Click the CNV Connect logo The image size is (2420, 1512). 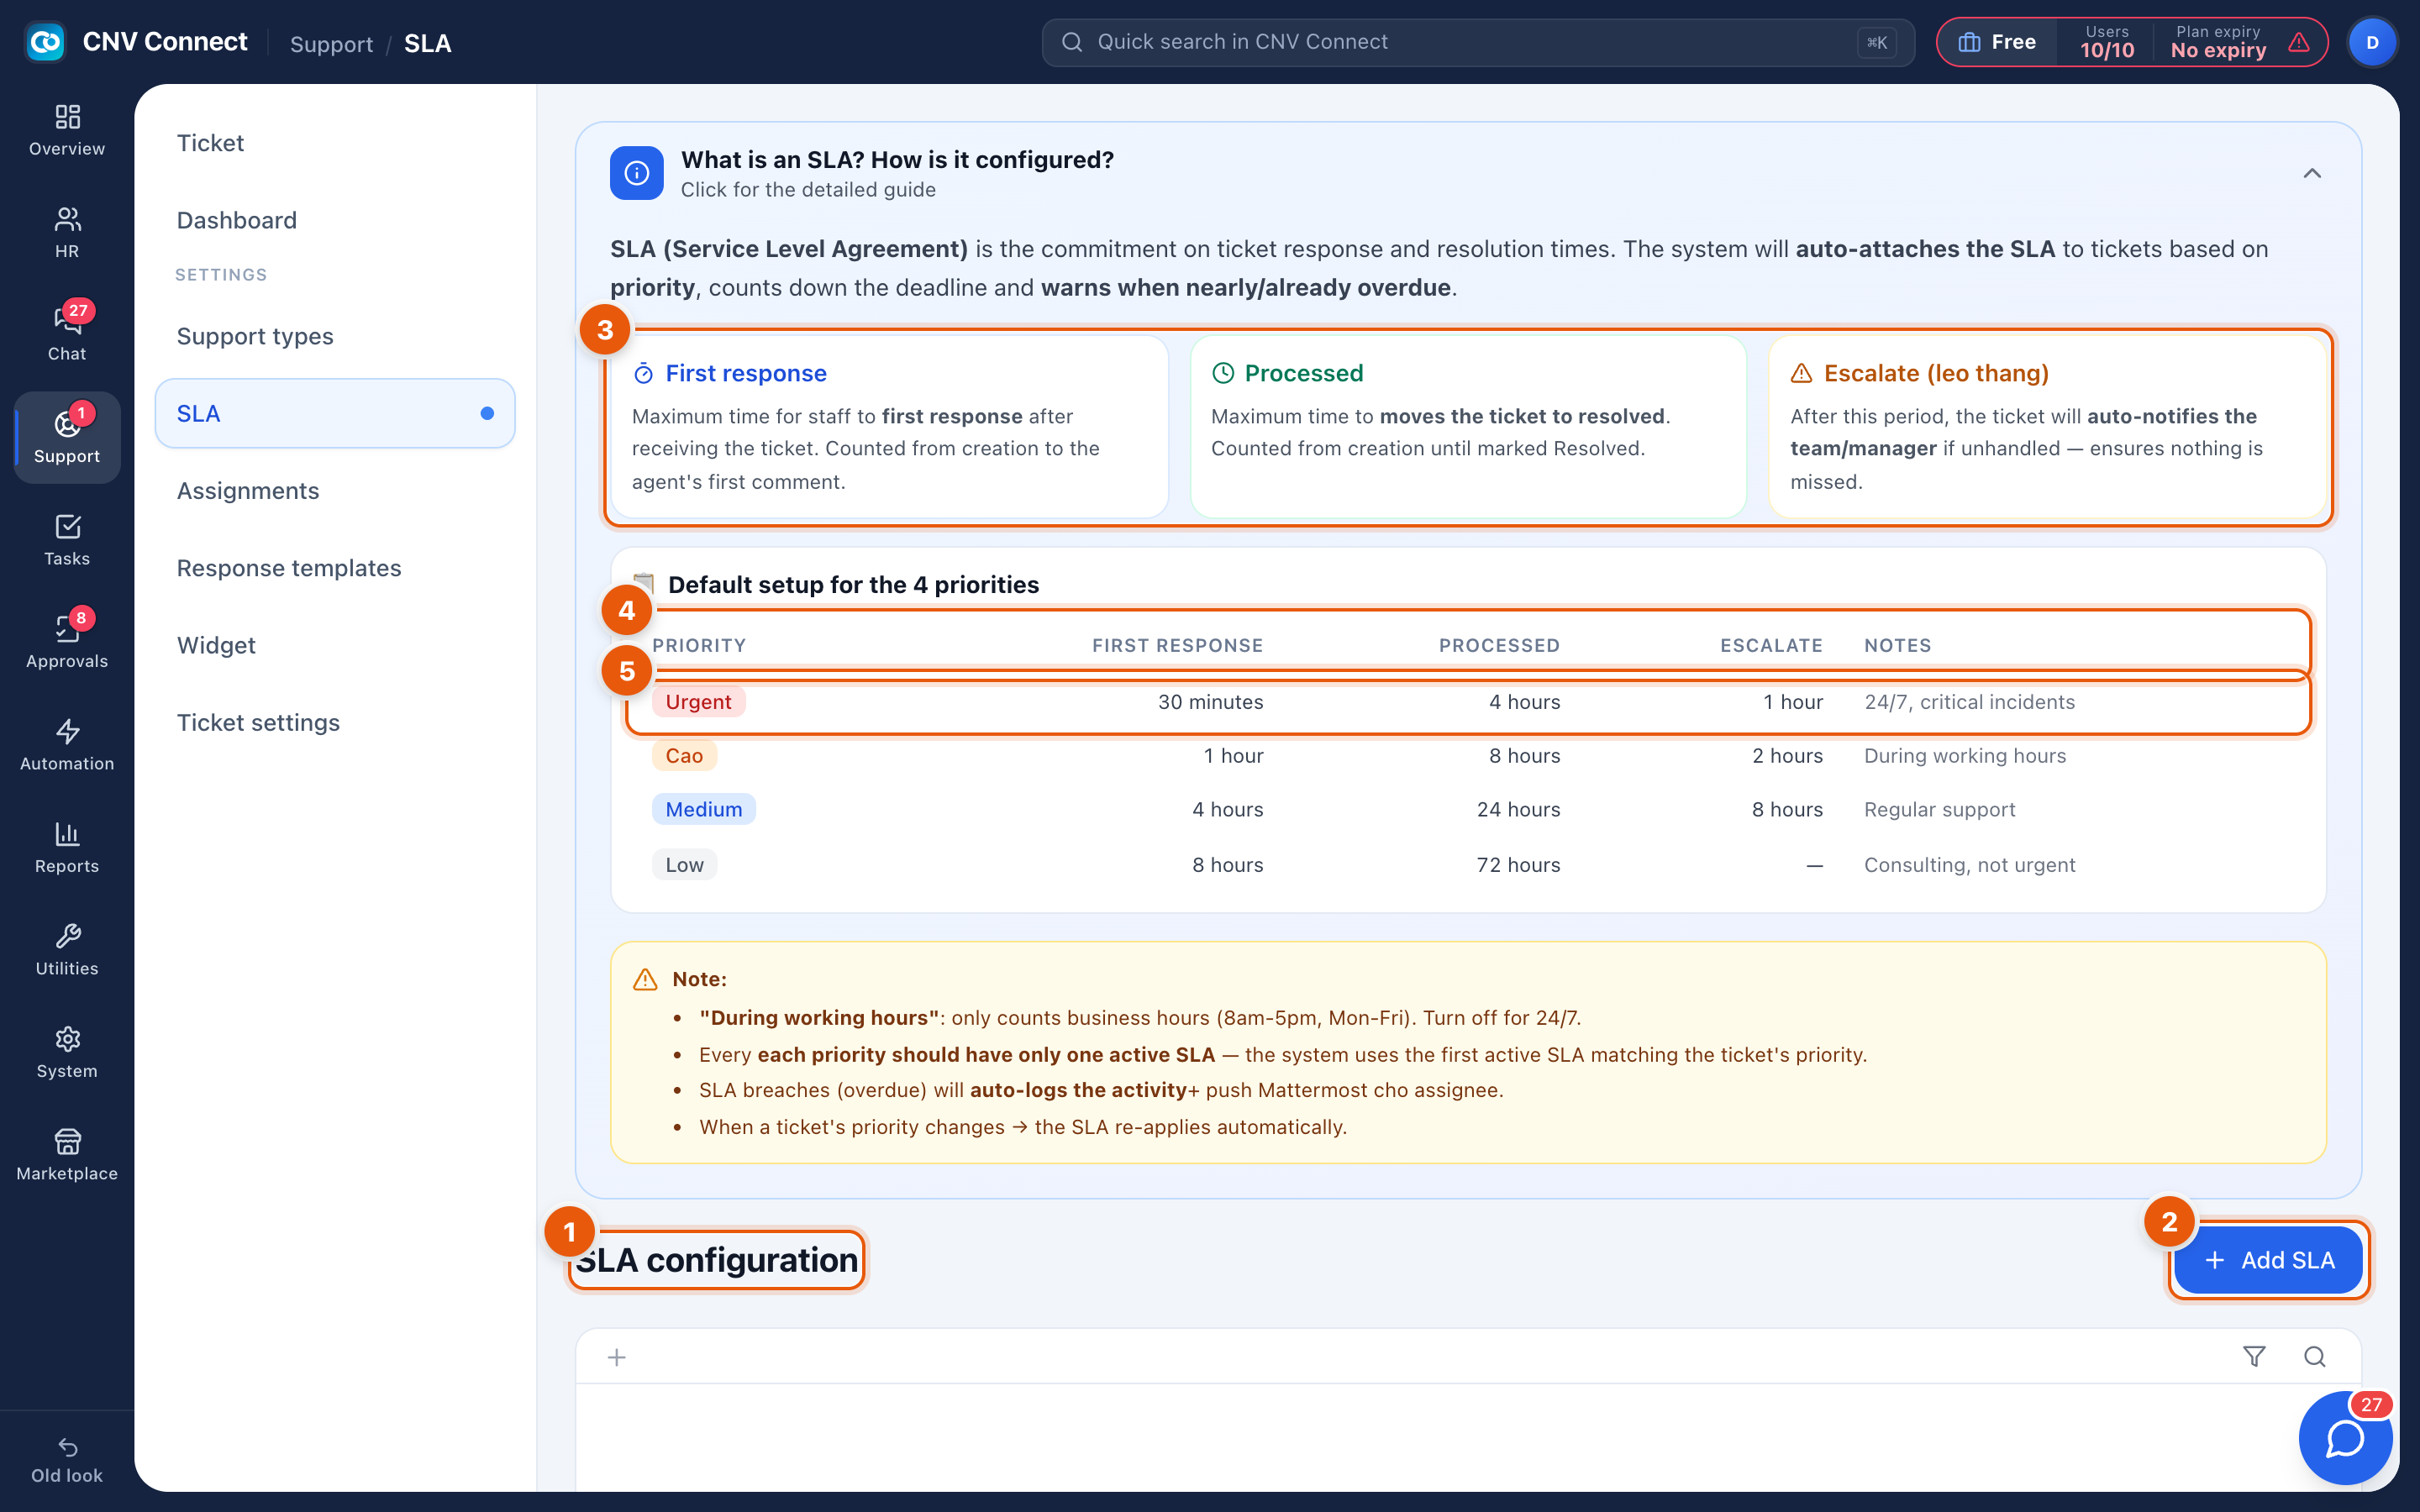click(45, 42)
